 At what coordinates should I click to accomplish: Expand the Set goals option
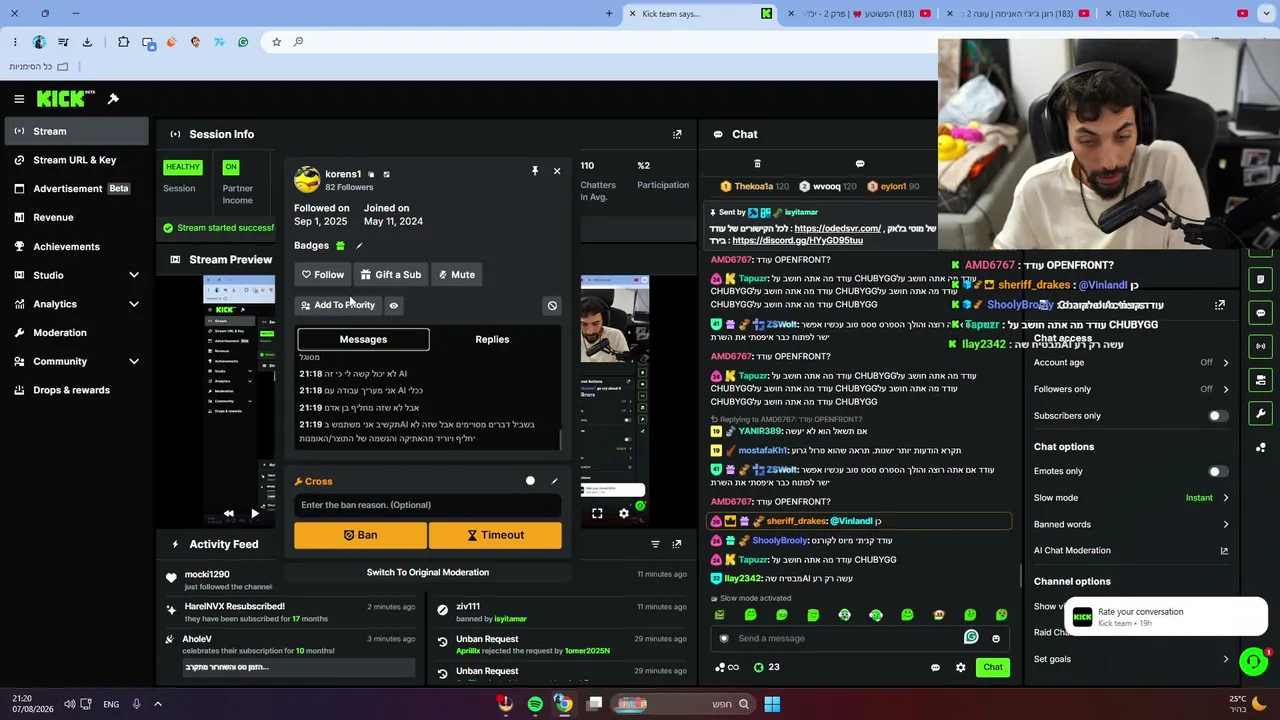1131,659
